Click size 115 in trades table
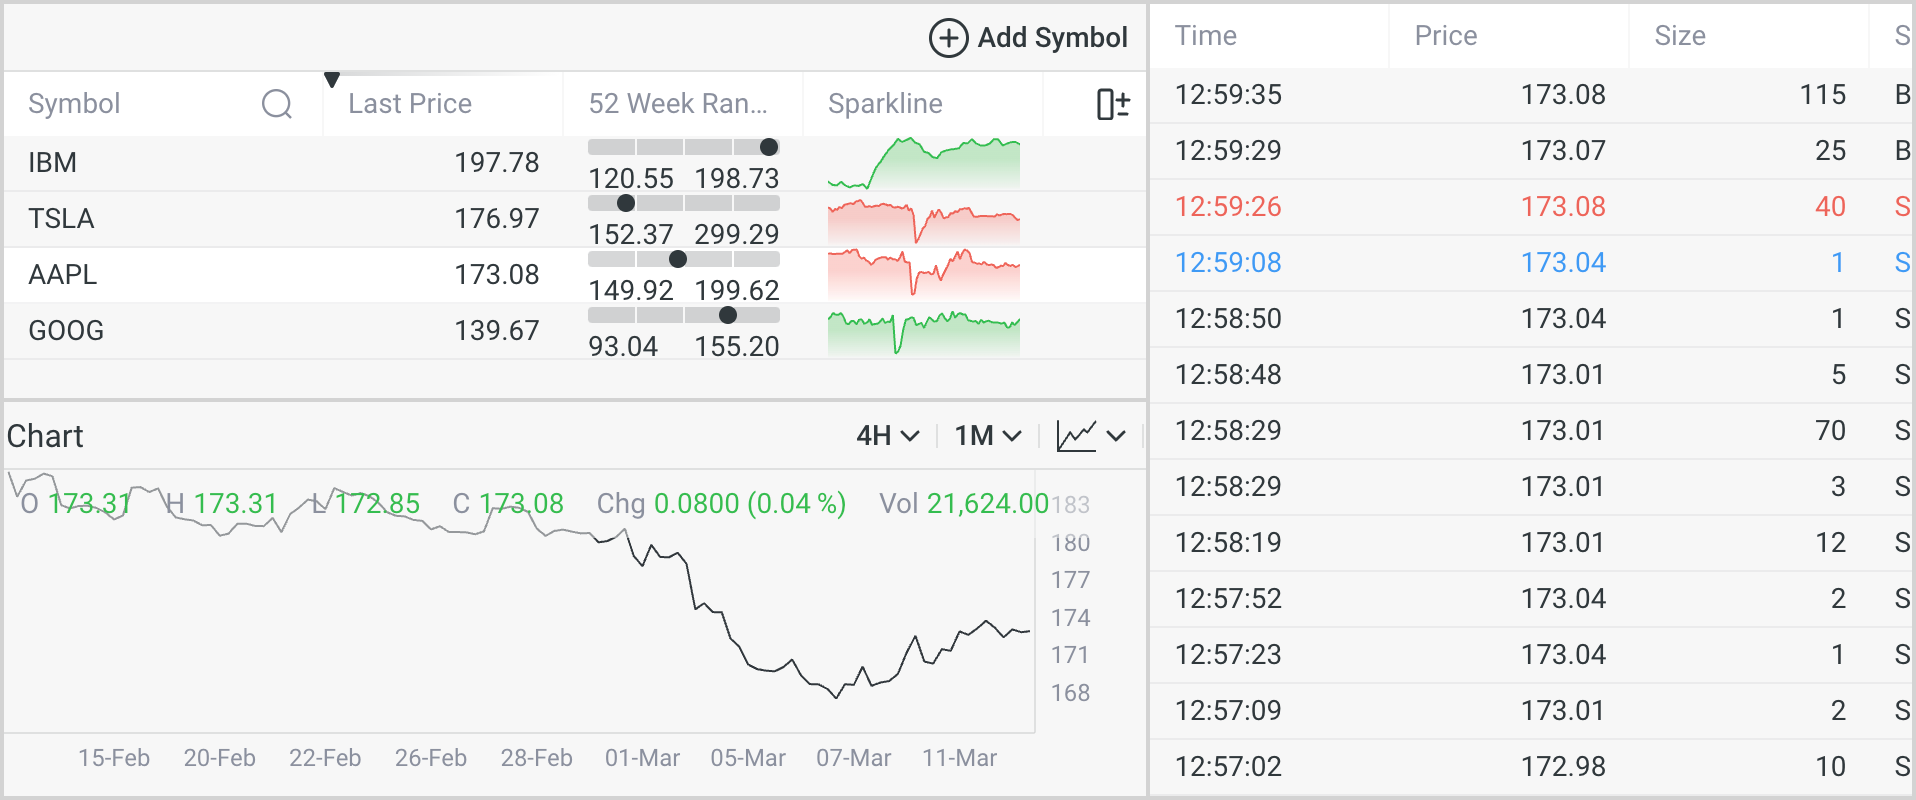1916x800 pixels. pos(1822,94)
